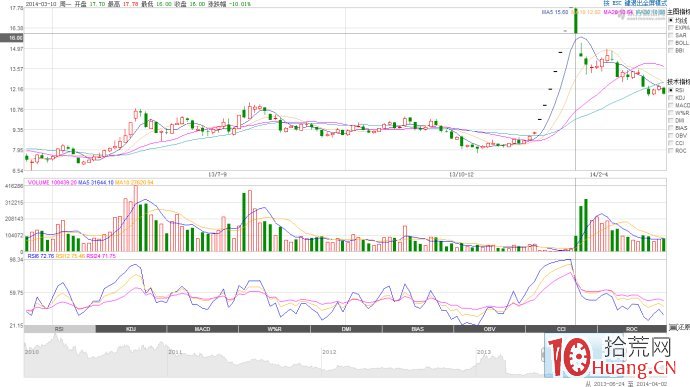690x387 pixels.
Task: Click the 还原 button beside the ROC tab
Action: [679, 328]
